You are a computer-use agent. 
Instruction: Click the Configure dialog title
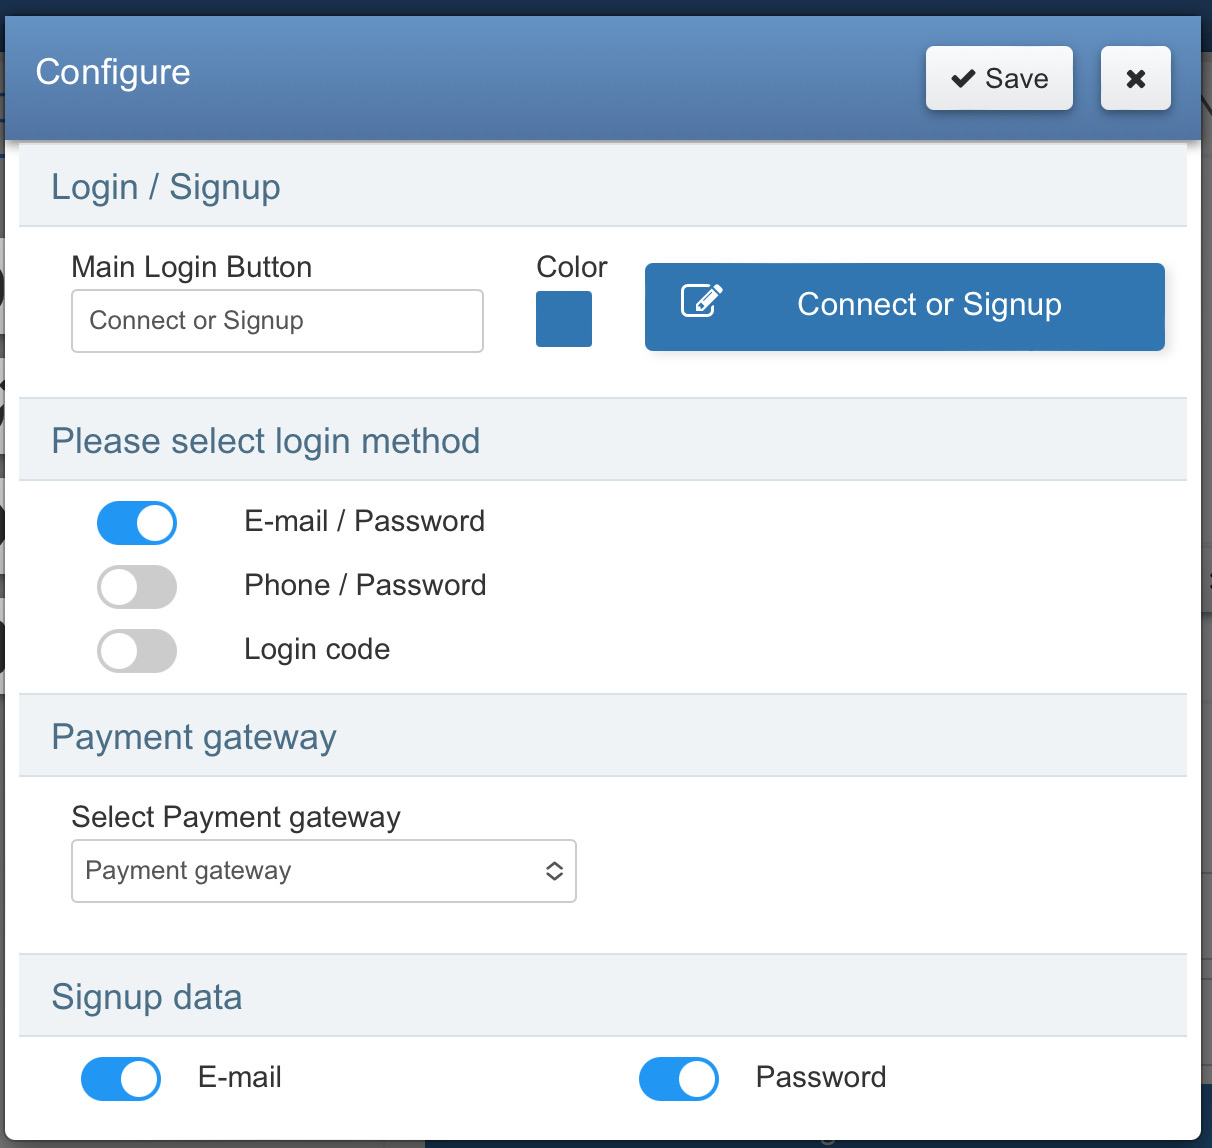tap(113, 72)
